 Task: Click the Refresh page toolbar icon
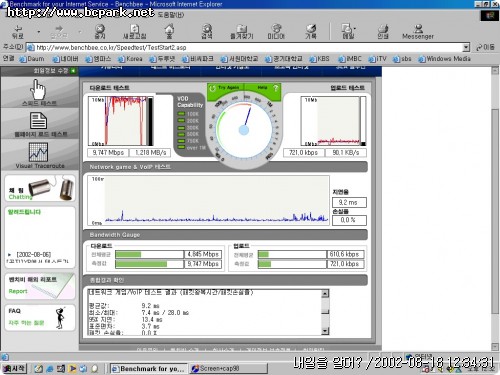pyautogui.click(x=134, y=32)
